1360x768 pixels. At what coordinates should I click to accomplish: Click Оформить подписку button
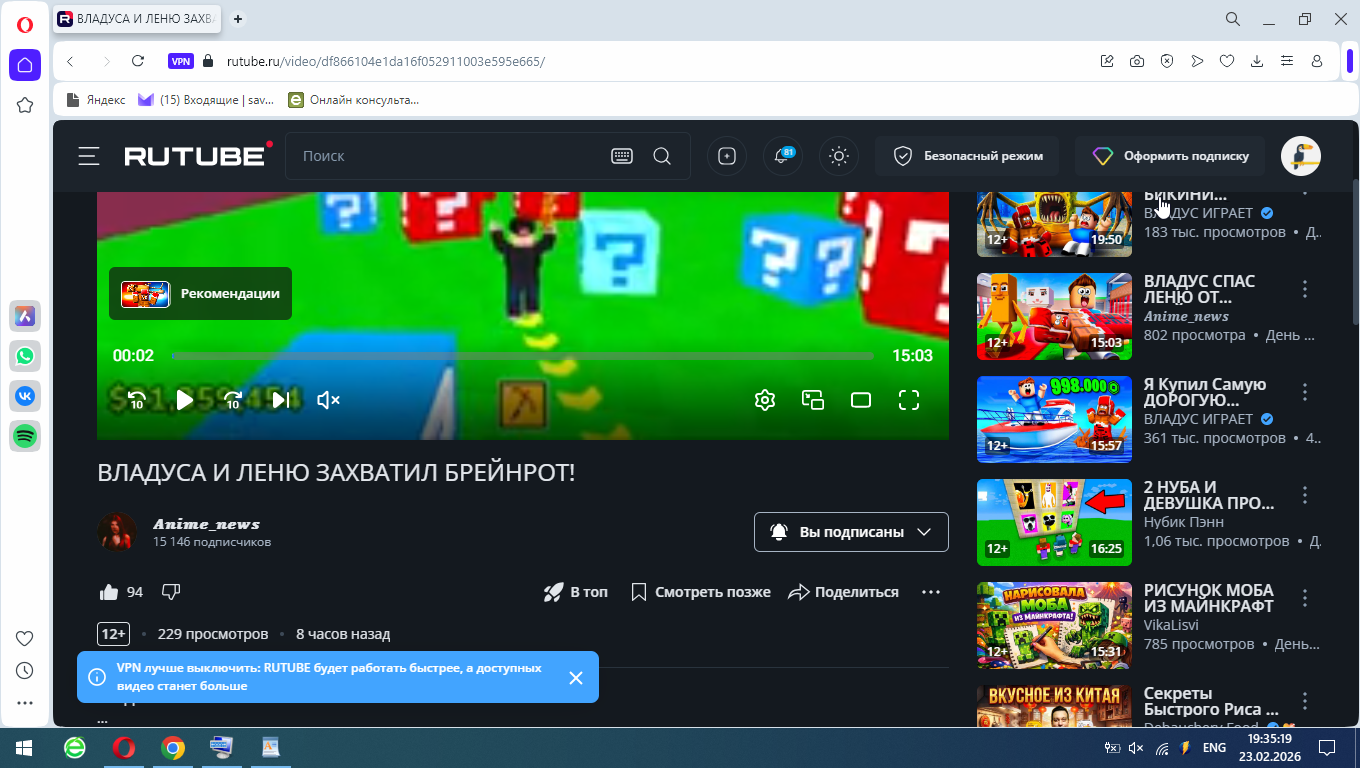point(1170,156)
